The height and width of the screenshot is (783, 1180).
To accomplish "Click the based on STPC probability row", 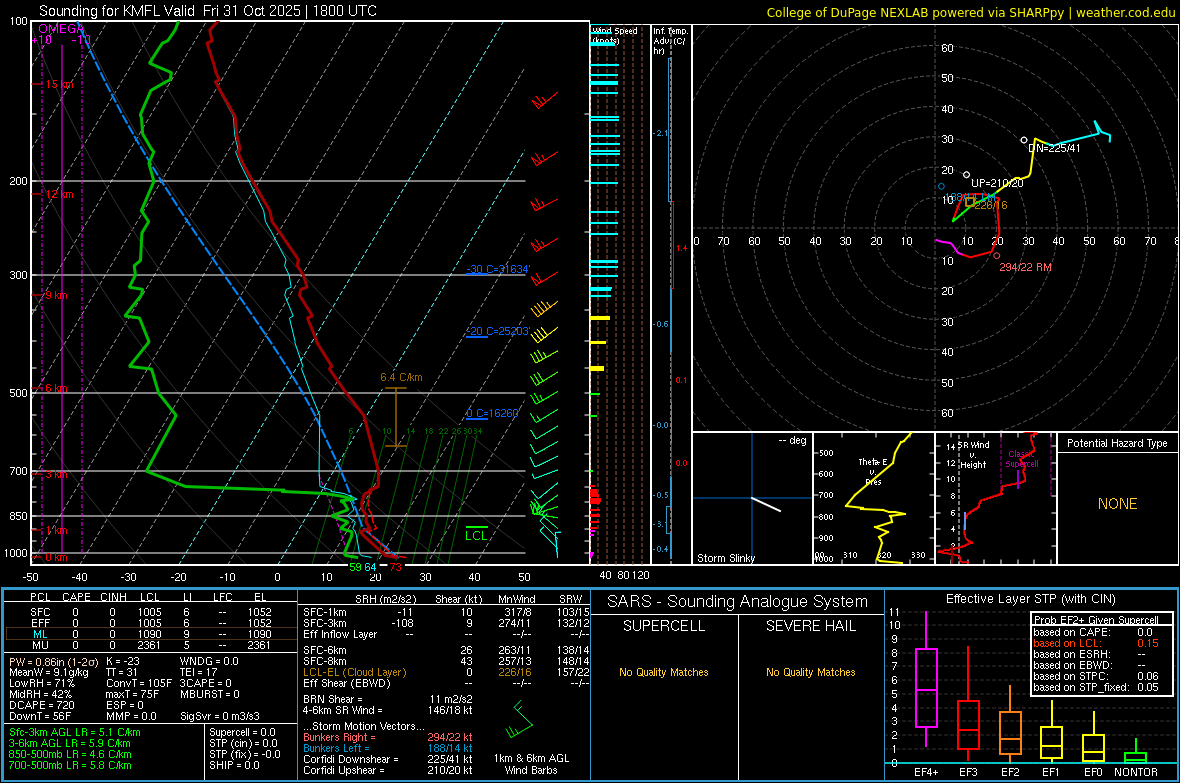I will click(x=1096, y=676).
